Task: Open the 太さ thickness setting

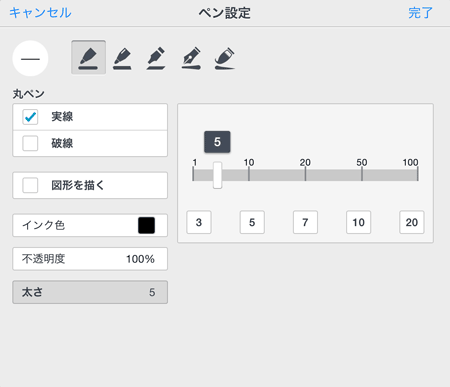Action: click(x=90, y=292)
